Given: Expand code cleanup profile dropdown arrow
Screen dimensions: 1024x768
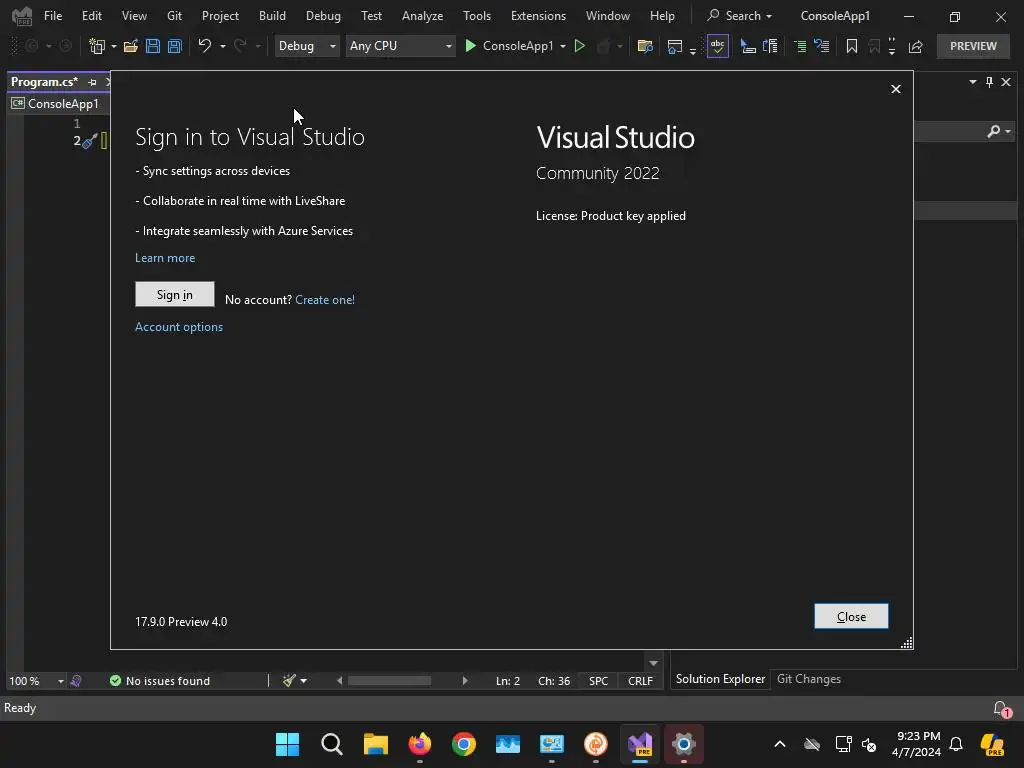Looking at the screenshot, I should coord(304,680).
